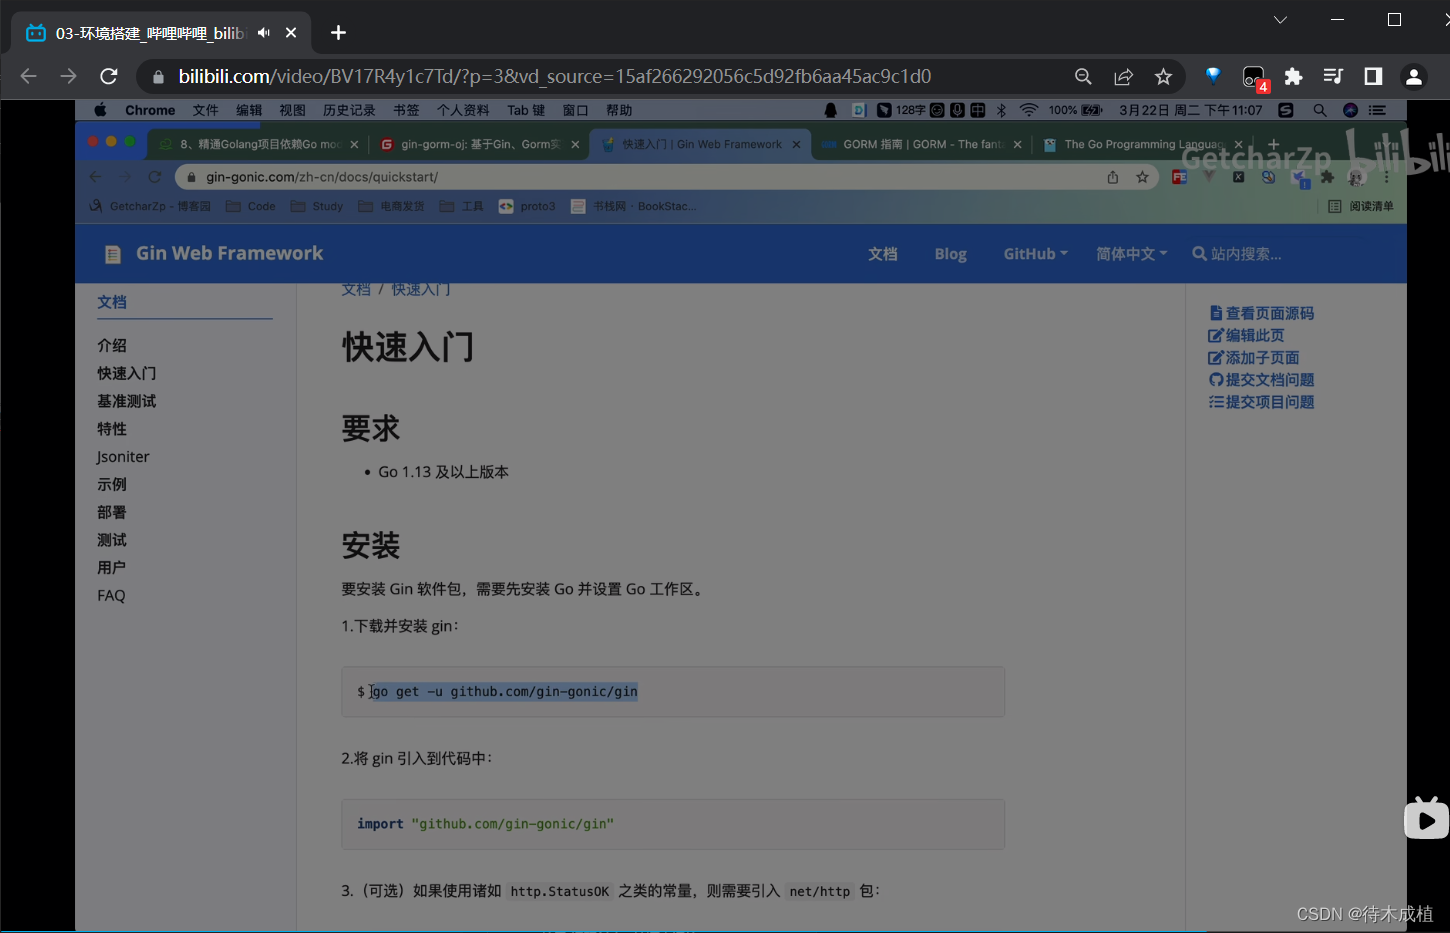Open media control playlist icon
1450x933 pixels.
click(1333, 76)
